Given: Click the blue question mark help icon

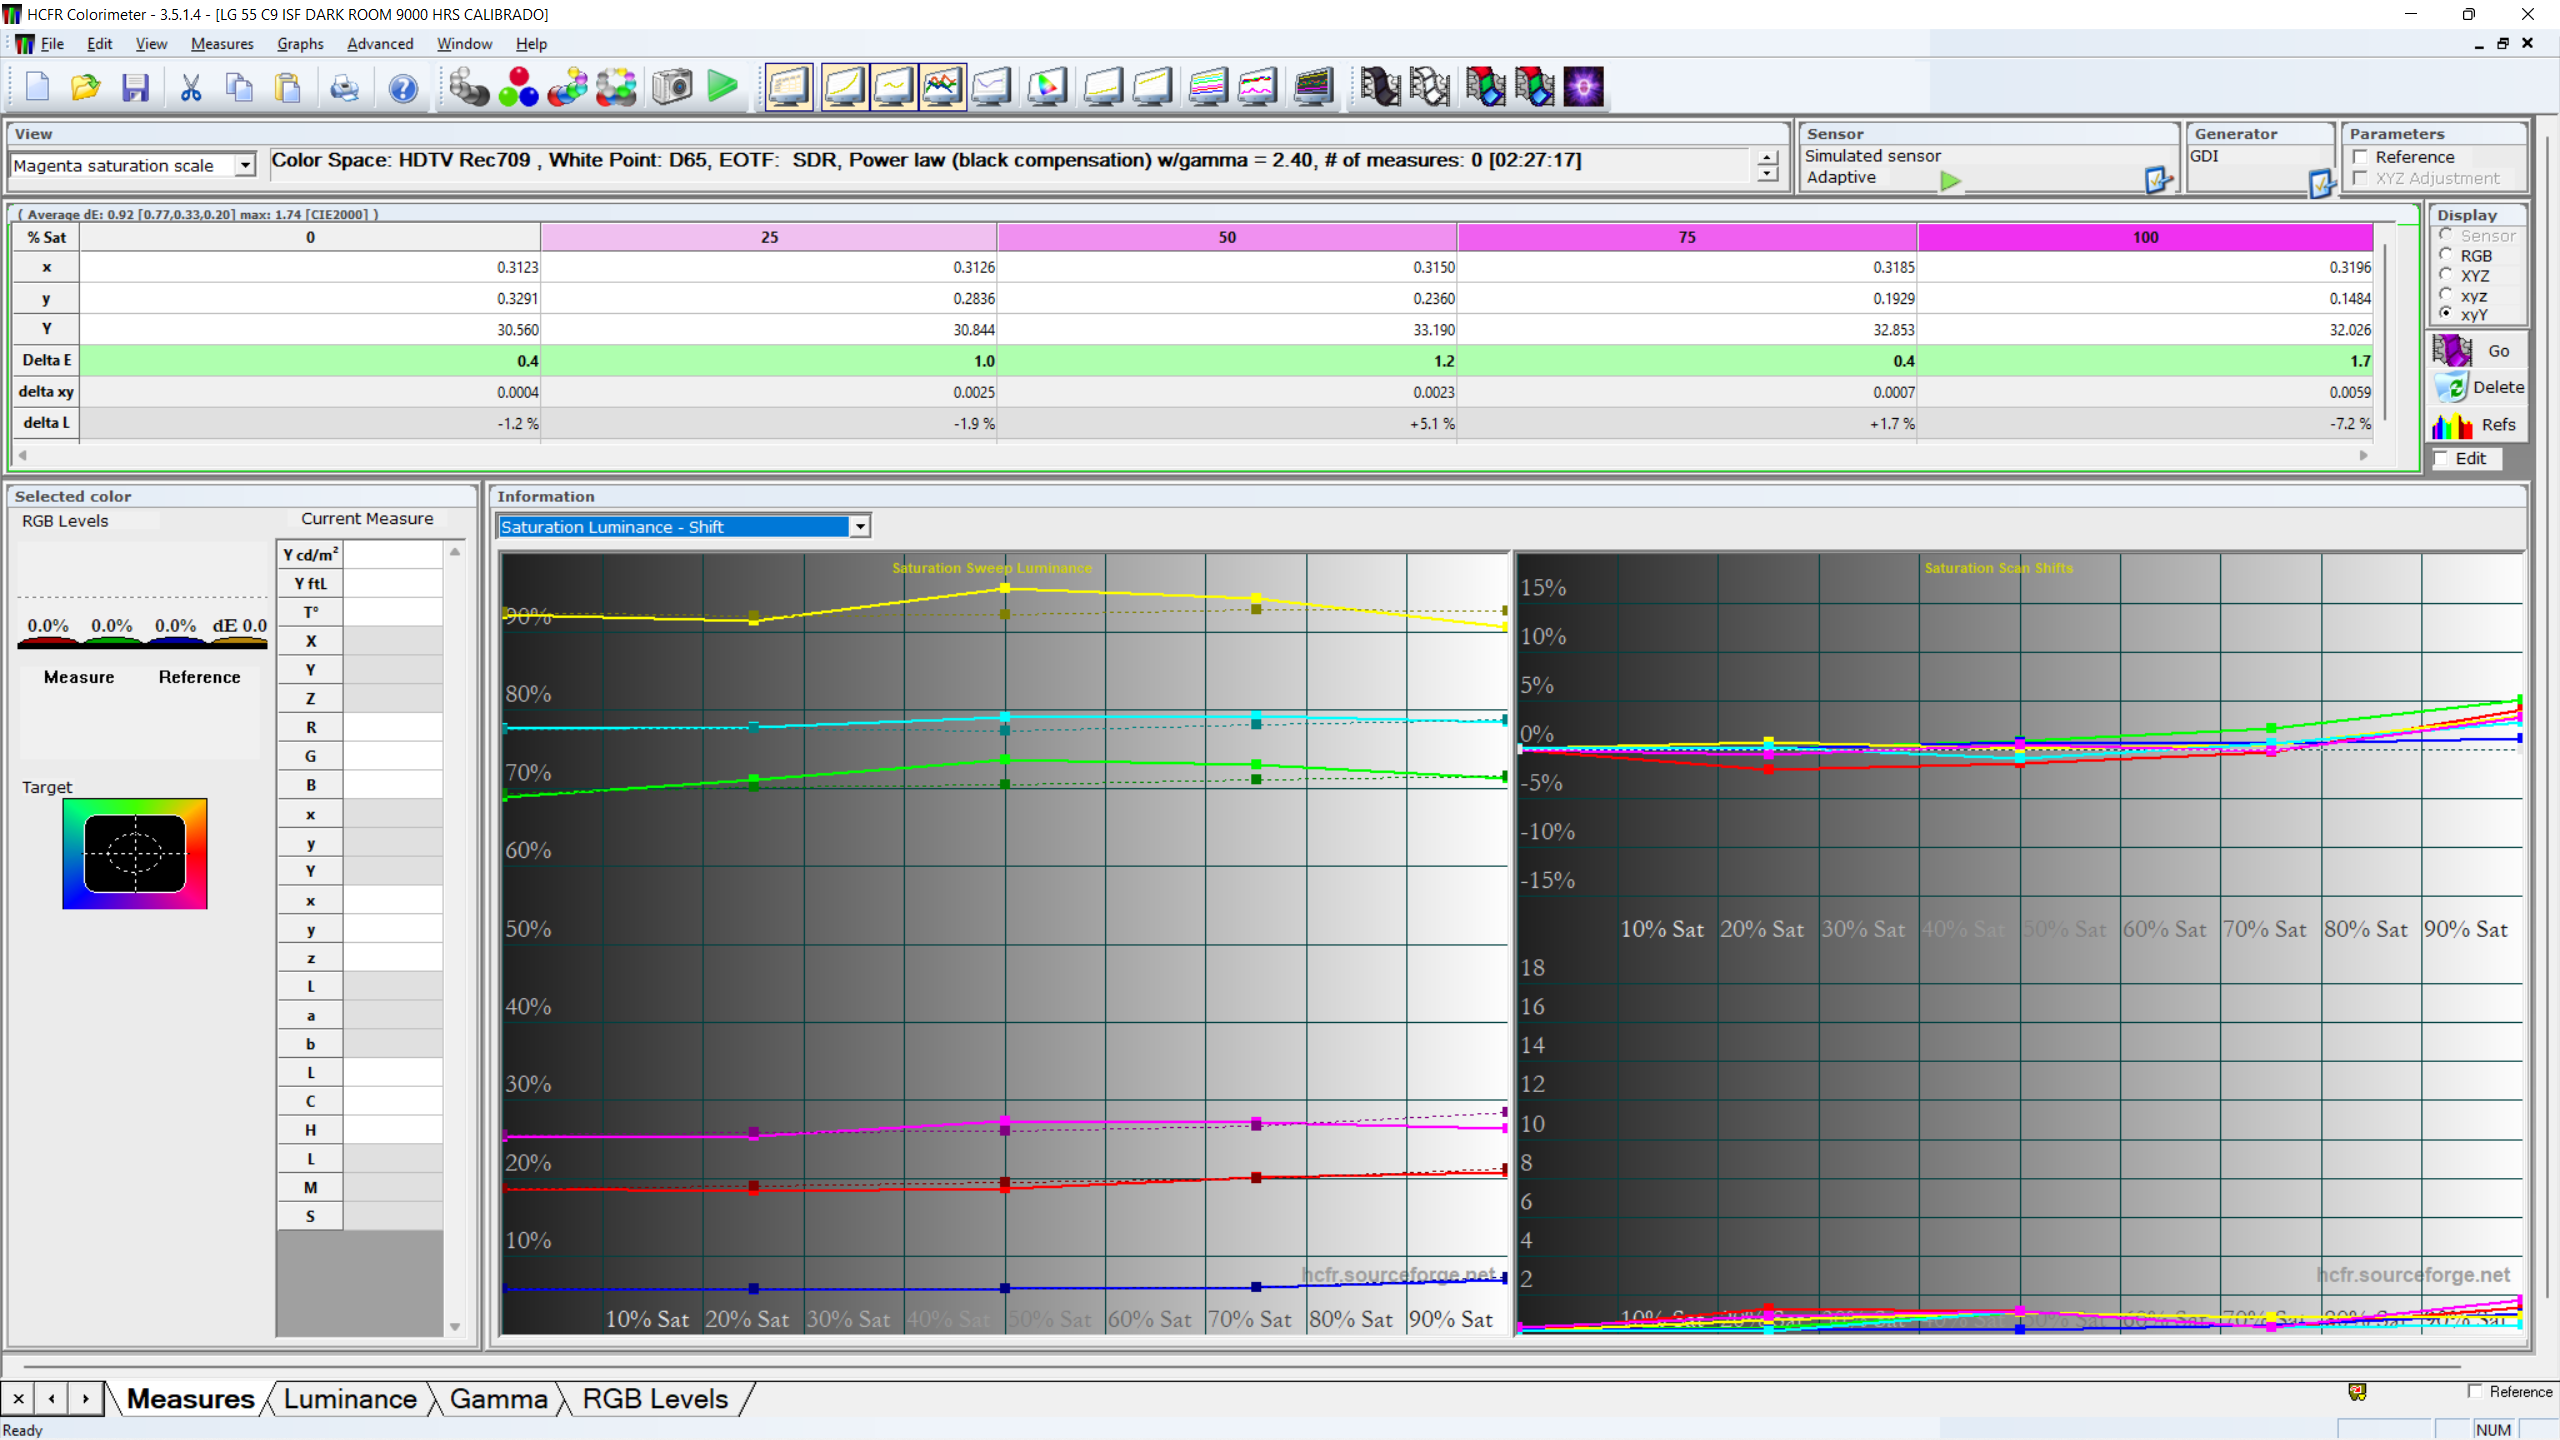Looking at the screenshot, I should click(403, 88).
